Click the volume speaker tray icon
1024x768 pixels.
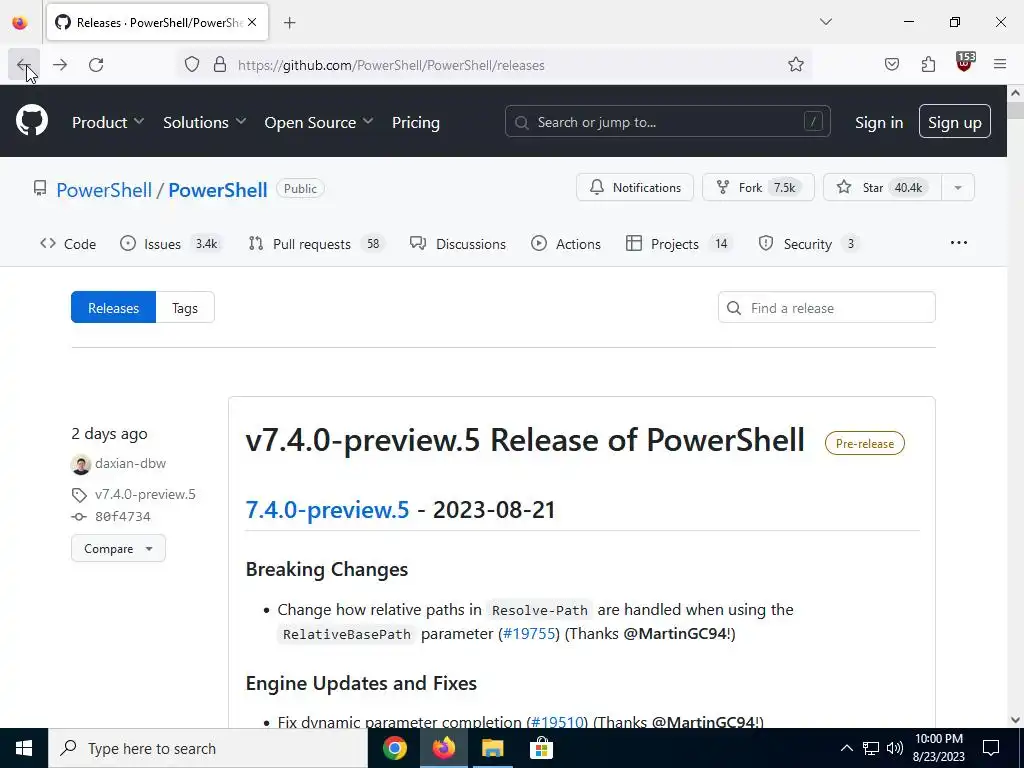[895, 748]
